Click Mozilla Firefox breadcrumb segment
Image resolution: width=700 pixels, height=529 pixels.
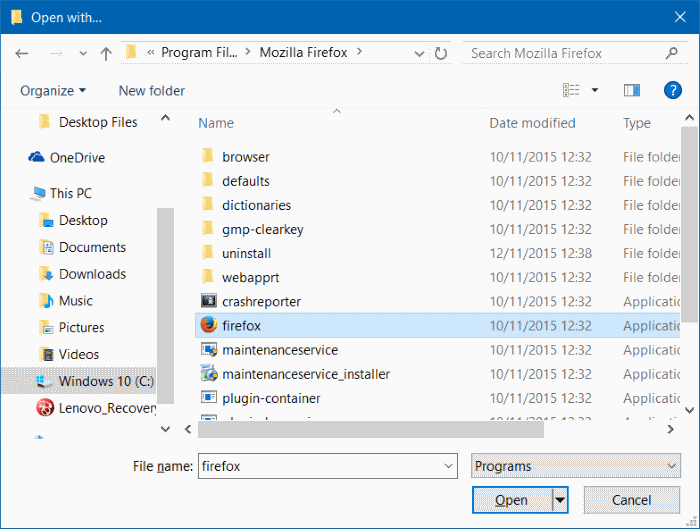(x=303, y=53)
